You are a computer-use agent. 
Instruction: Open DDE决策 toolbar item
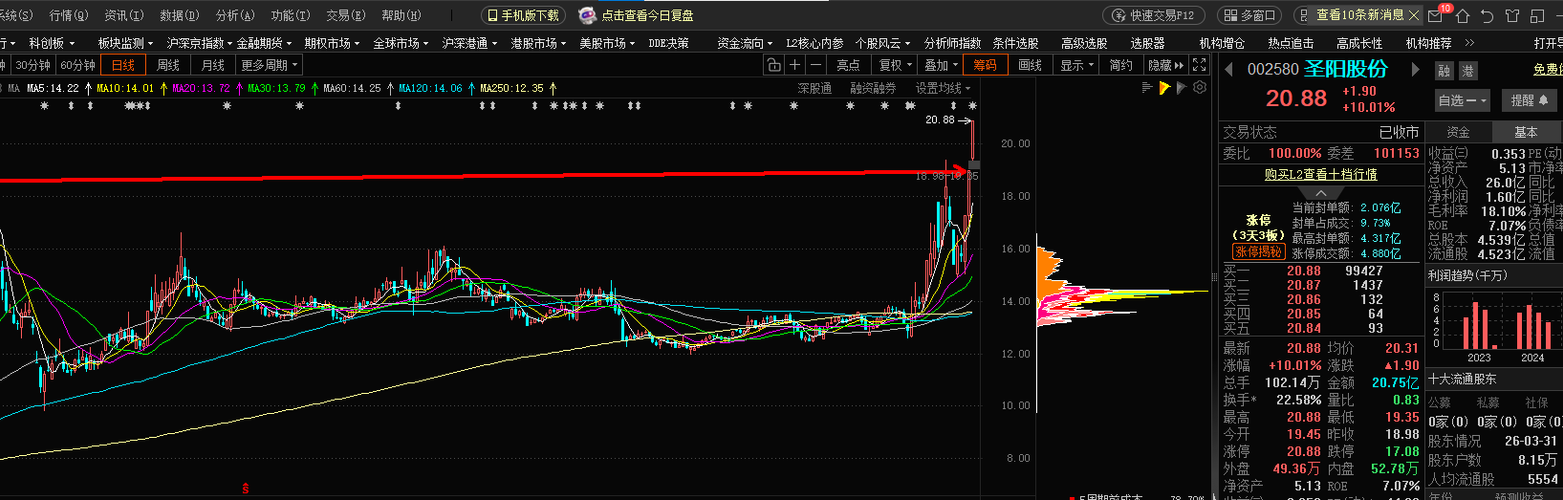(668, 43)
